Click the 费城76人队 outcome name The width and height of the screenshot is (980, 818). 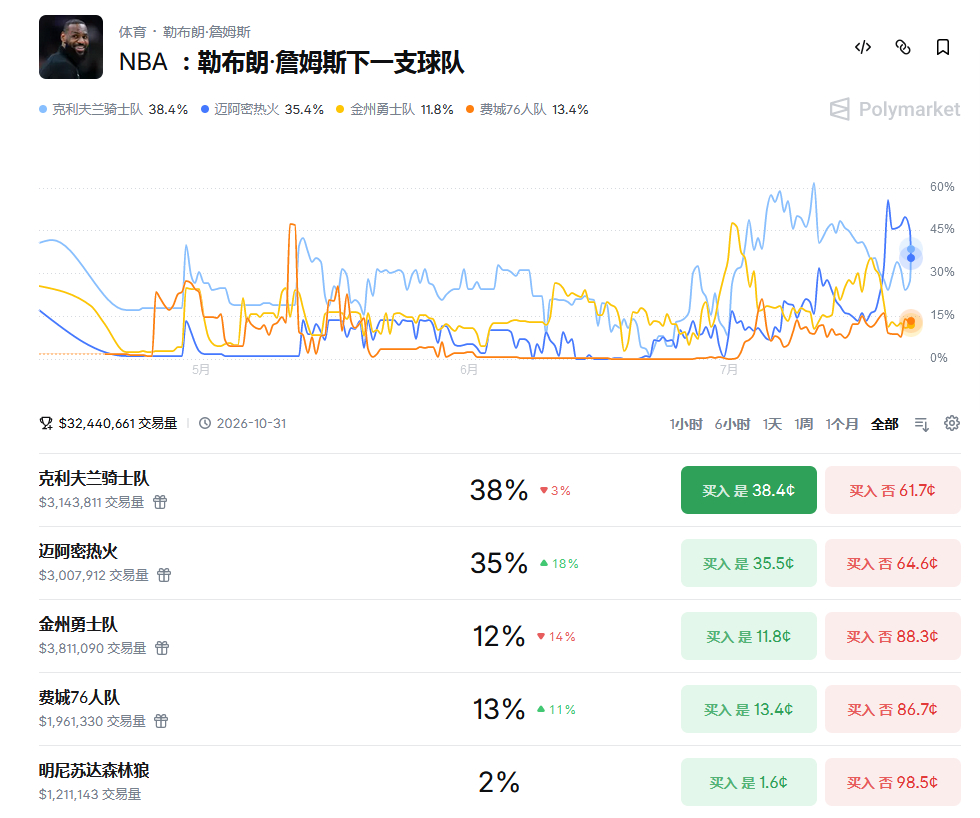79,697
